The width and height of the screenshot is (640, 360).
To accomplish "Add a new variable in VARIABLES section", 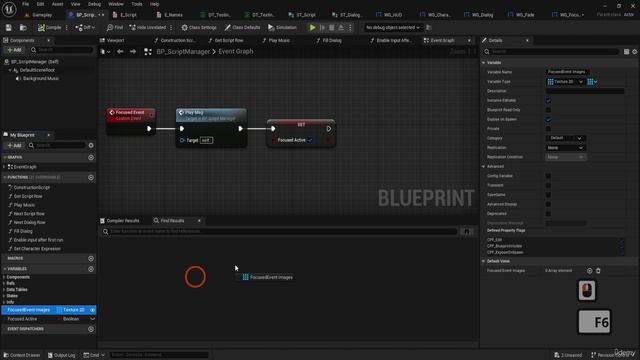I will [x=91, y=269].
